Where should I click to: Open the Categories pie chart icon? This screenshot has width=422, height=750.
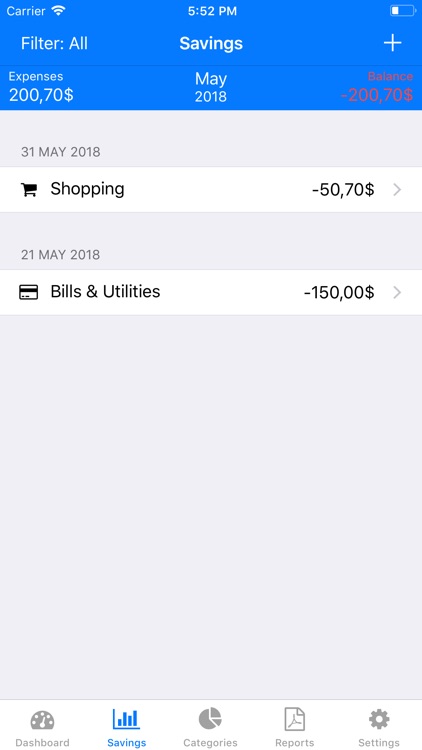(x=210, y=719)
